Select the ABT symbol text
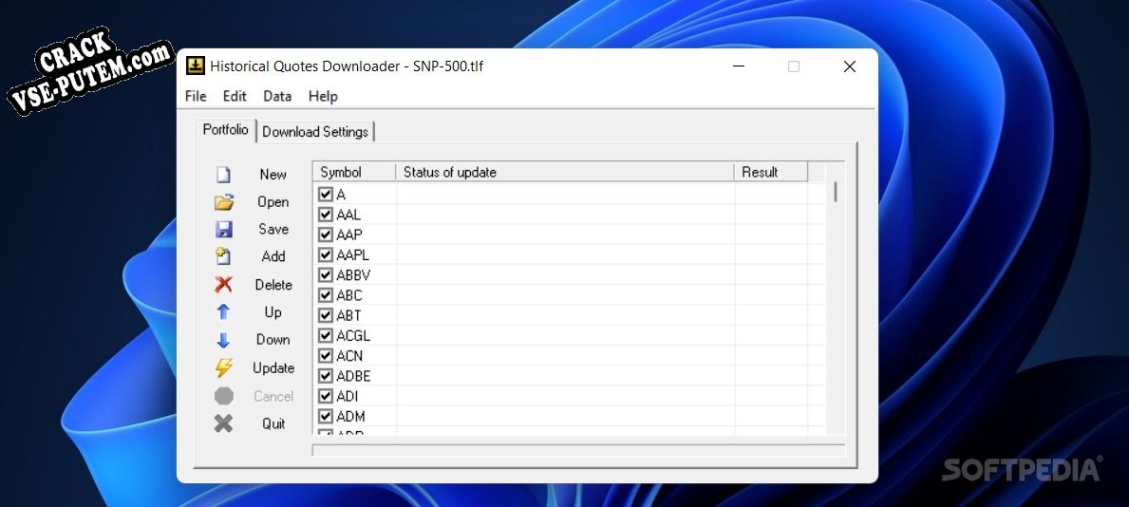 (349, 315)
